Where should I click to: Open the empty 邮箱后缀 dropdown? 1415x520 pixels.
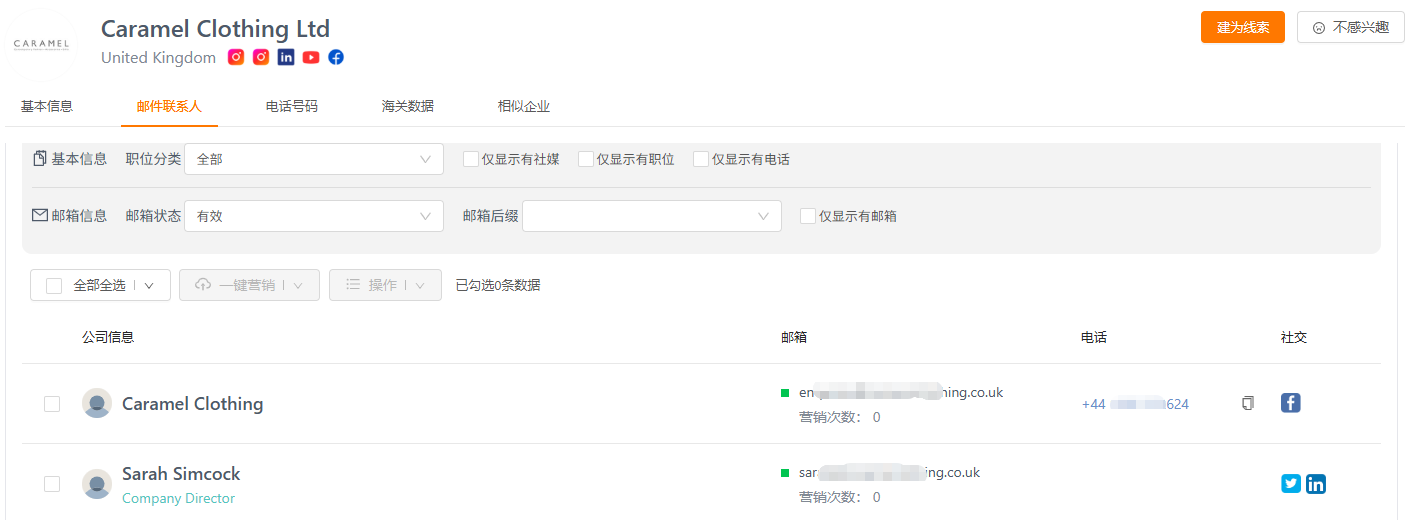[652, 216]
